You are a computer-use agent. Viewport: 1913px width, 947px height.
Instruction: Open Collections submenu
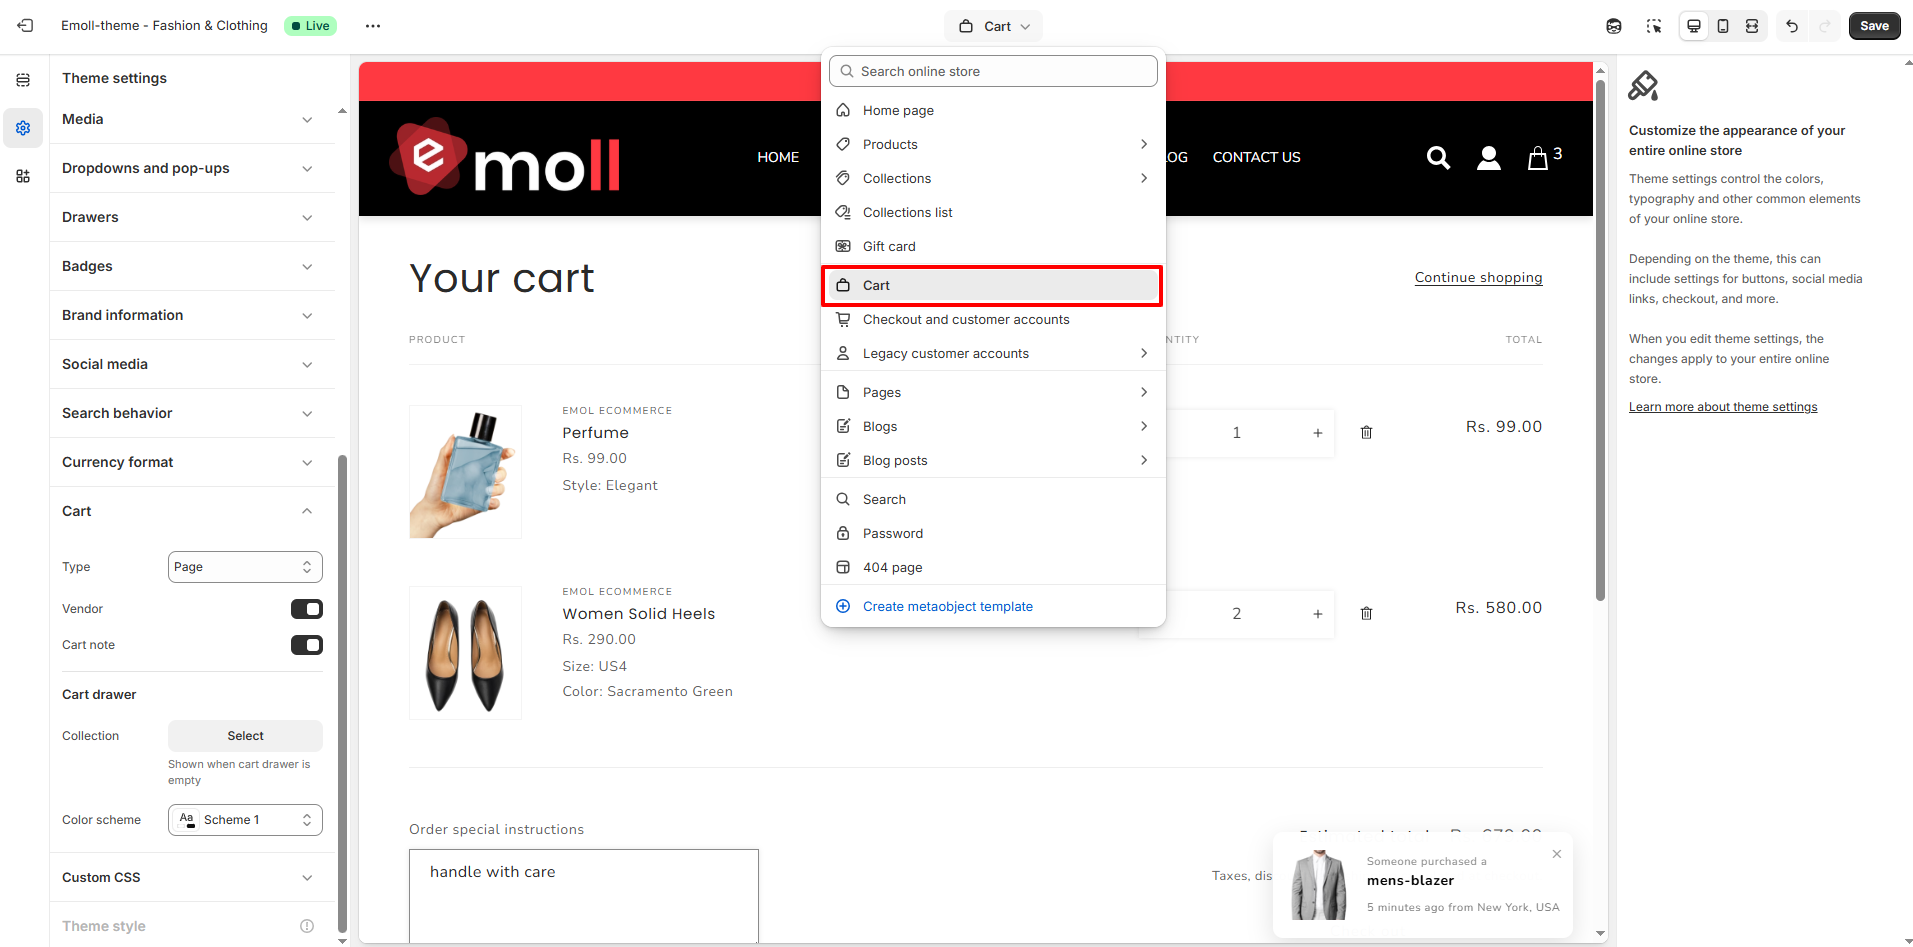993,178
